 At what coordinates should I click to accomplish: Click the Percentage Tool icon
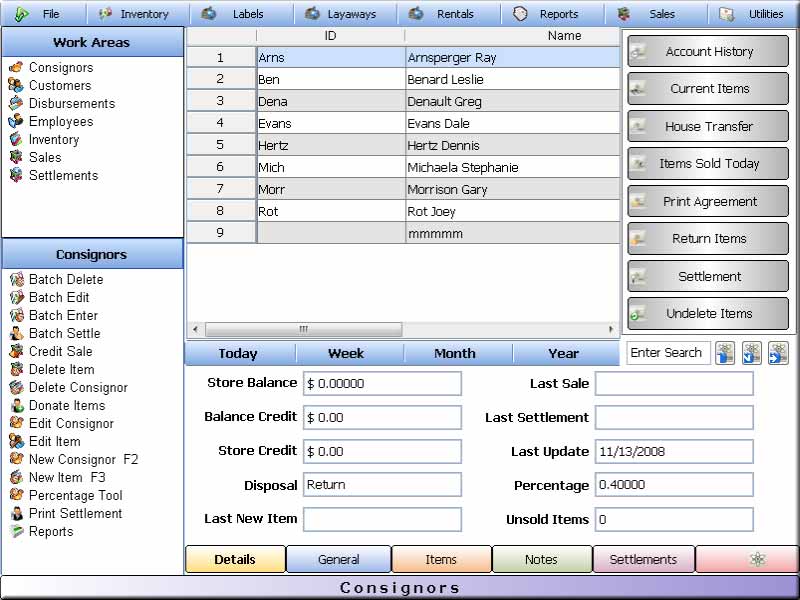(17, 495)
